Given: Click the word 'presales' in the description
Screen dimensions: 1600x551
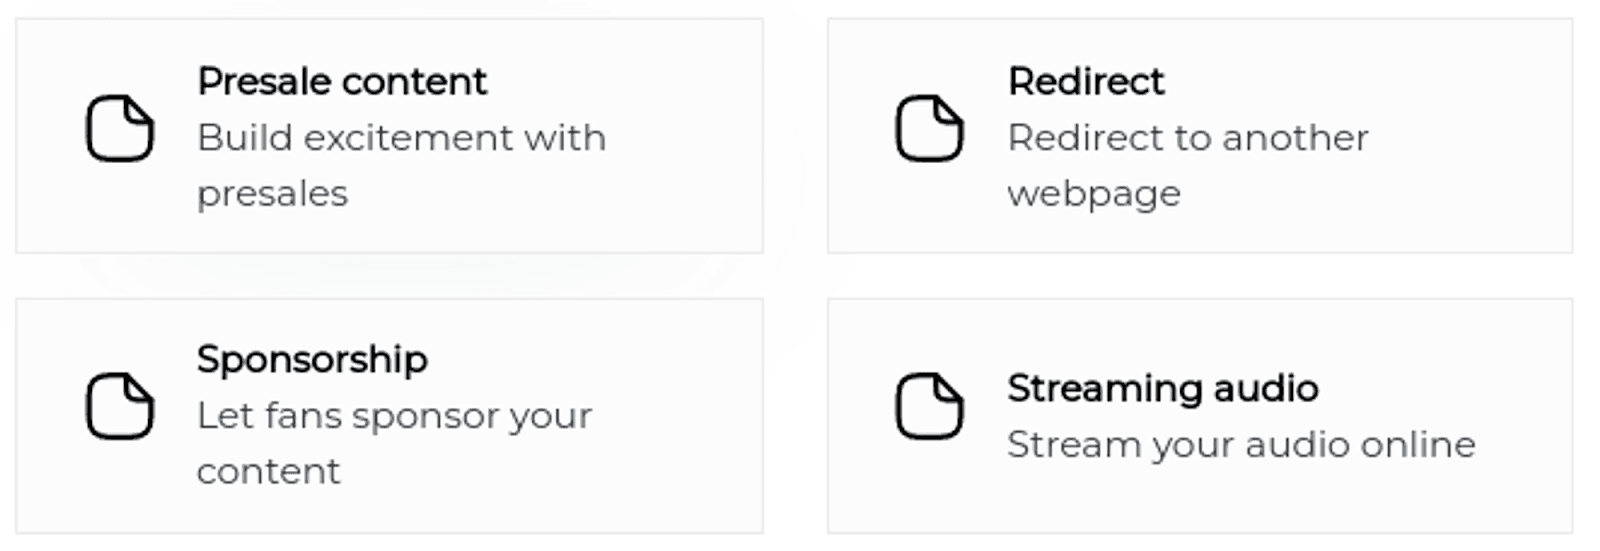Looking at the screenshot, I should (x=272, y=193).
